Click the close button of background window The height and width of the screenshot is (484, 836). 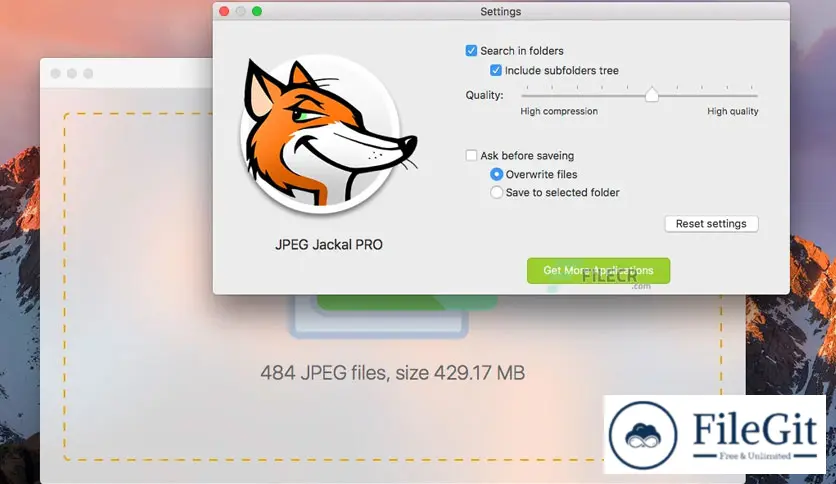click(55, 74)
